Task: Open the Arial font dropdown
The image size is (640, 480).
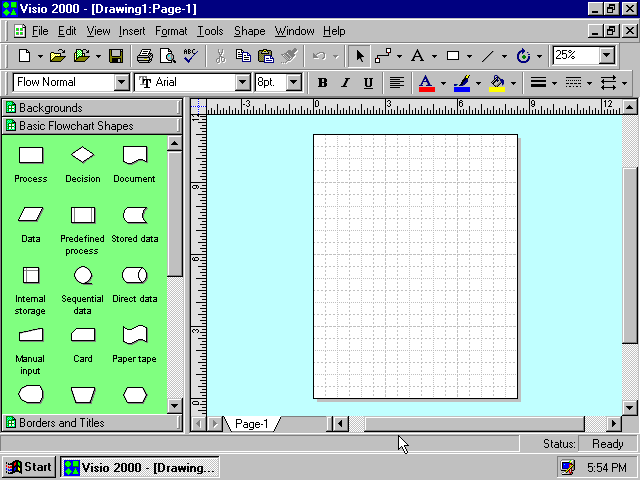Action: (242, 82)
